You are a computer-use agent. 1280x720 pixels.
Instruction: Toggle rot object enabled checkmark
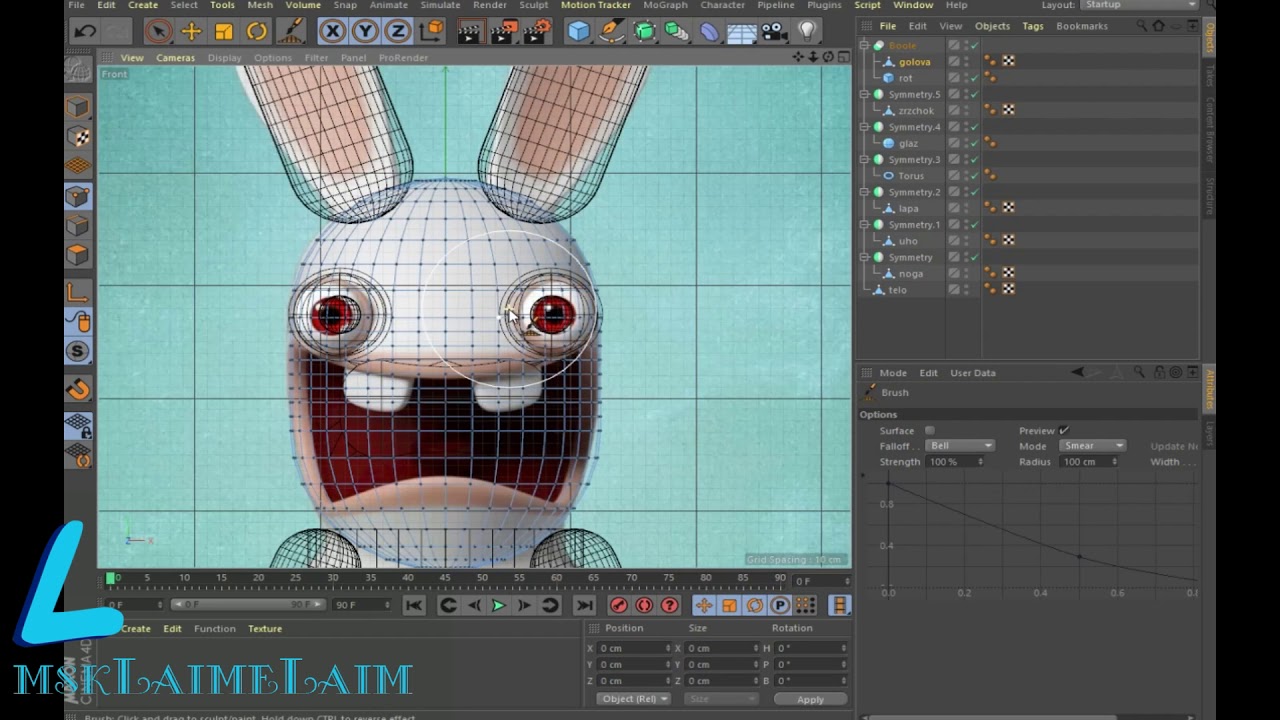coord(974,78)
